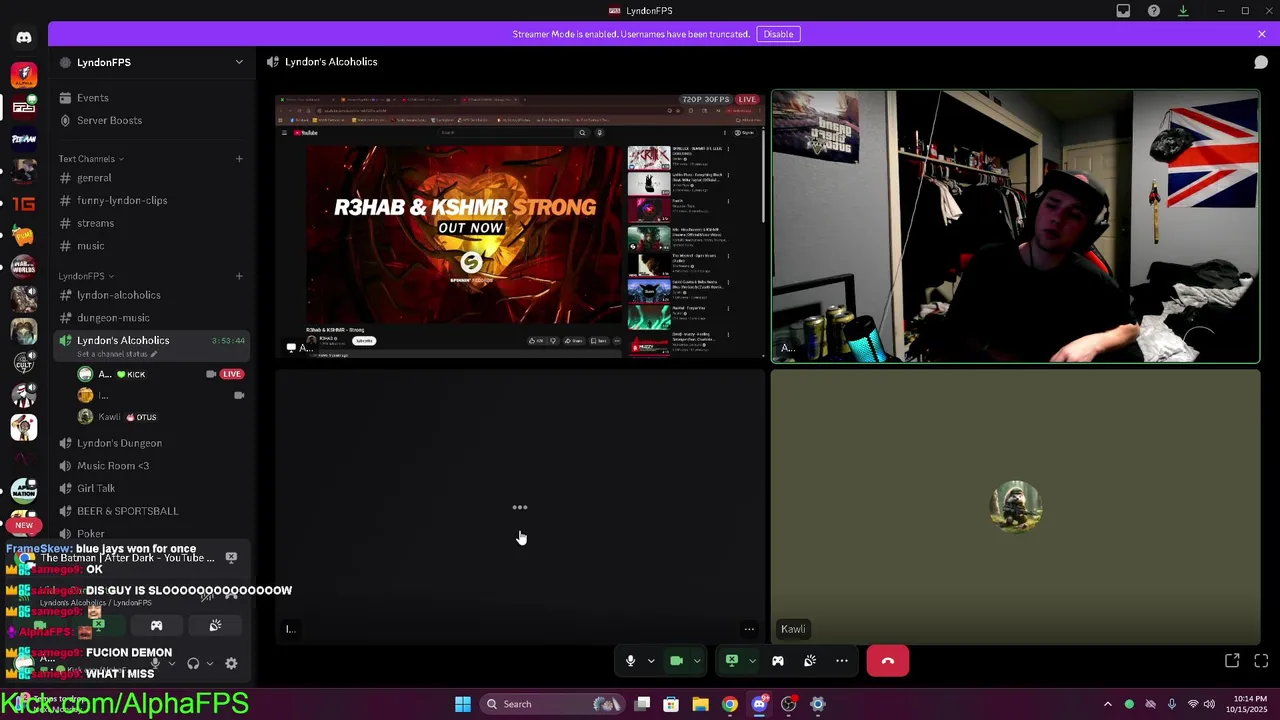Open the help icon in title bar
Screen dimensions: 1280x720
point(1154,11)
